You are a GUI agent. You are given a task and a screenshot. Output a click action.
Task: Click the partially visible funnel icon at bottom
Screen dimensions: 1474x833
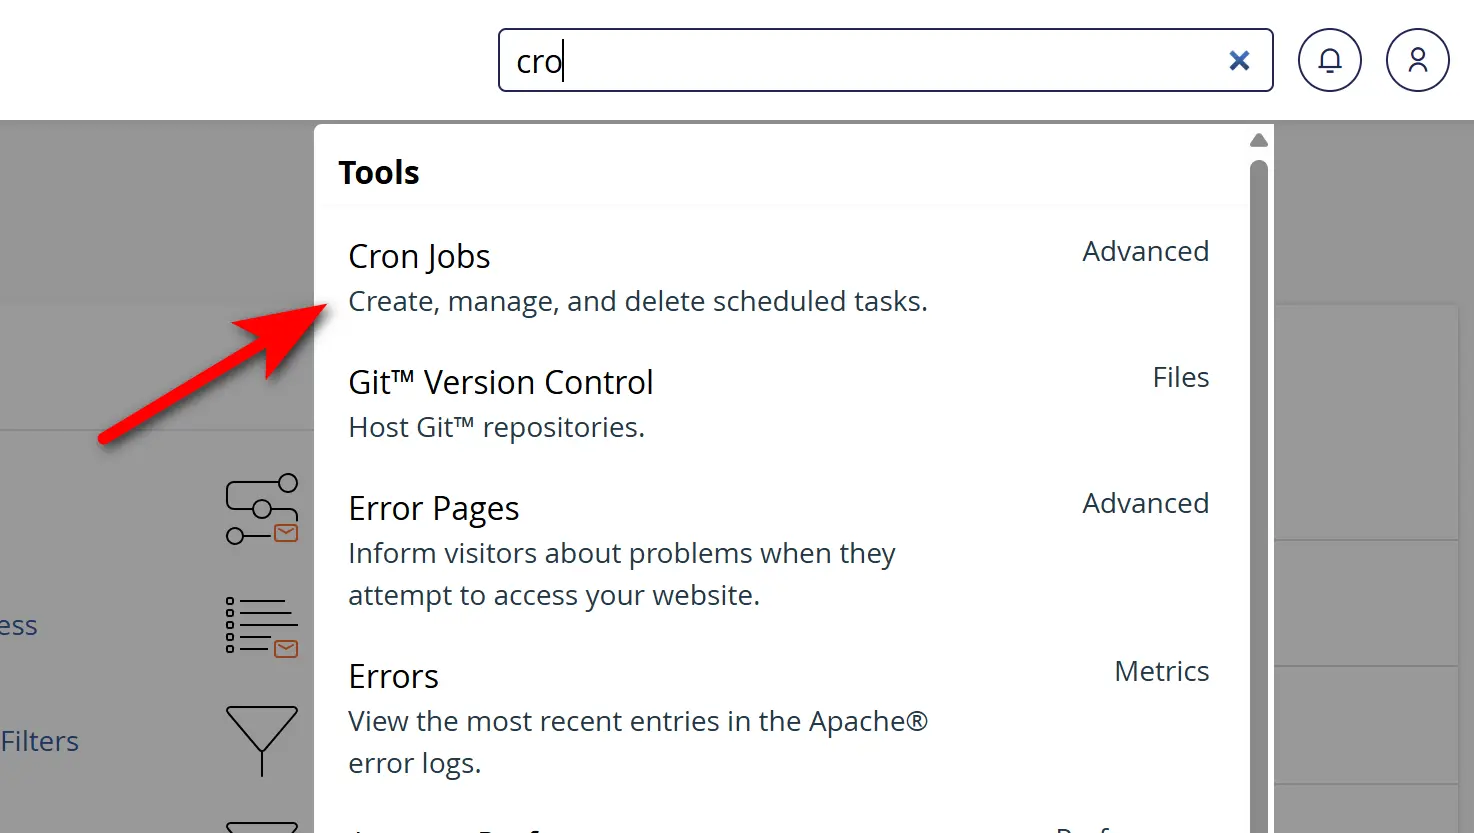[x=262, y=828]
